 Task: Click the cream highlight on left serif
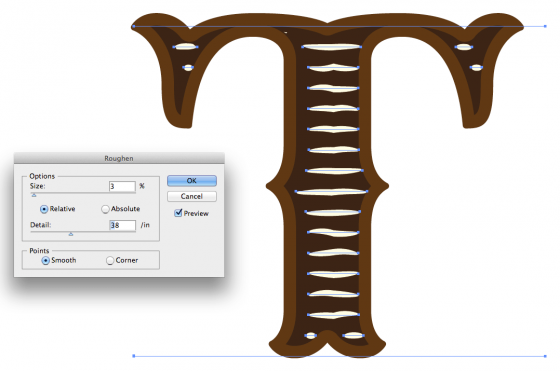[x=185, y=46]
